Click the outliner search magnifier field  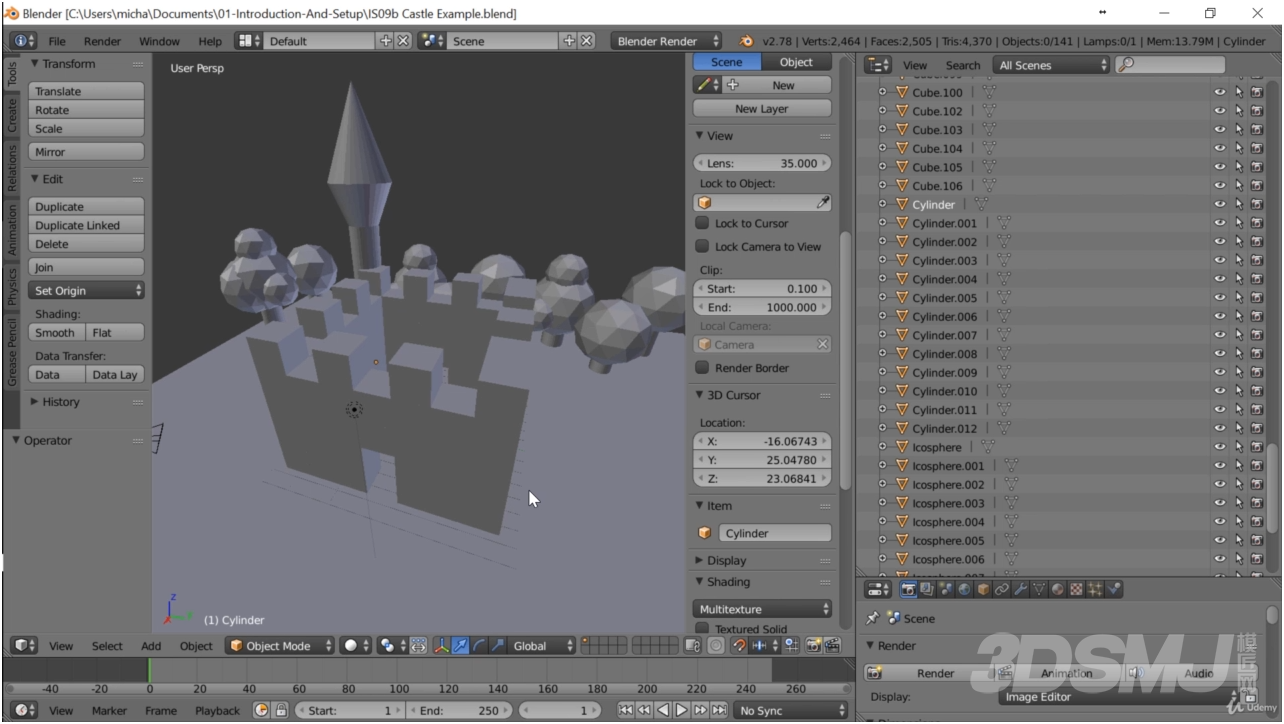[1171, 65]
